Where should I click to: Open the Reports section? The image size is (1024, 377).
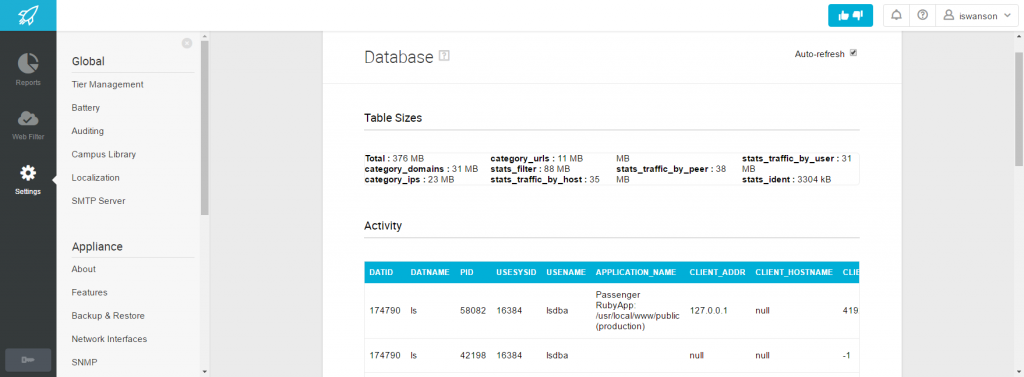click(28, 69)
